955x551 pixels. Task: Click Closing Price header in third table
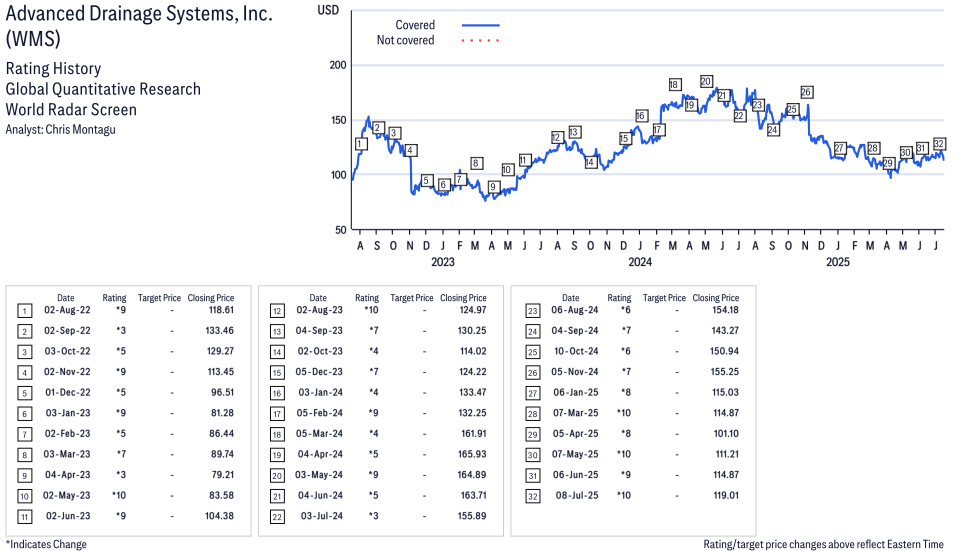pos(716,298)
